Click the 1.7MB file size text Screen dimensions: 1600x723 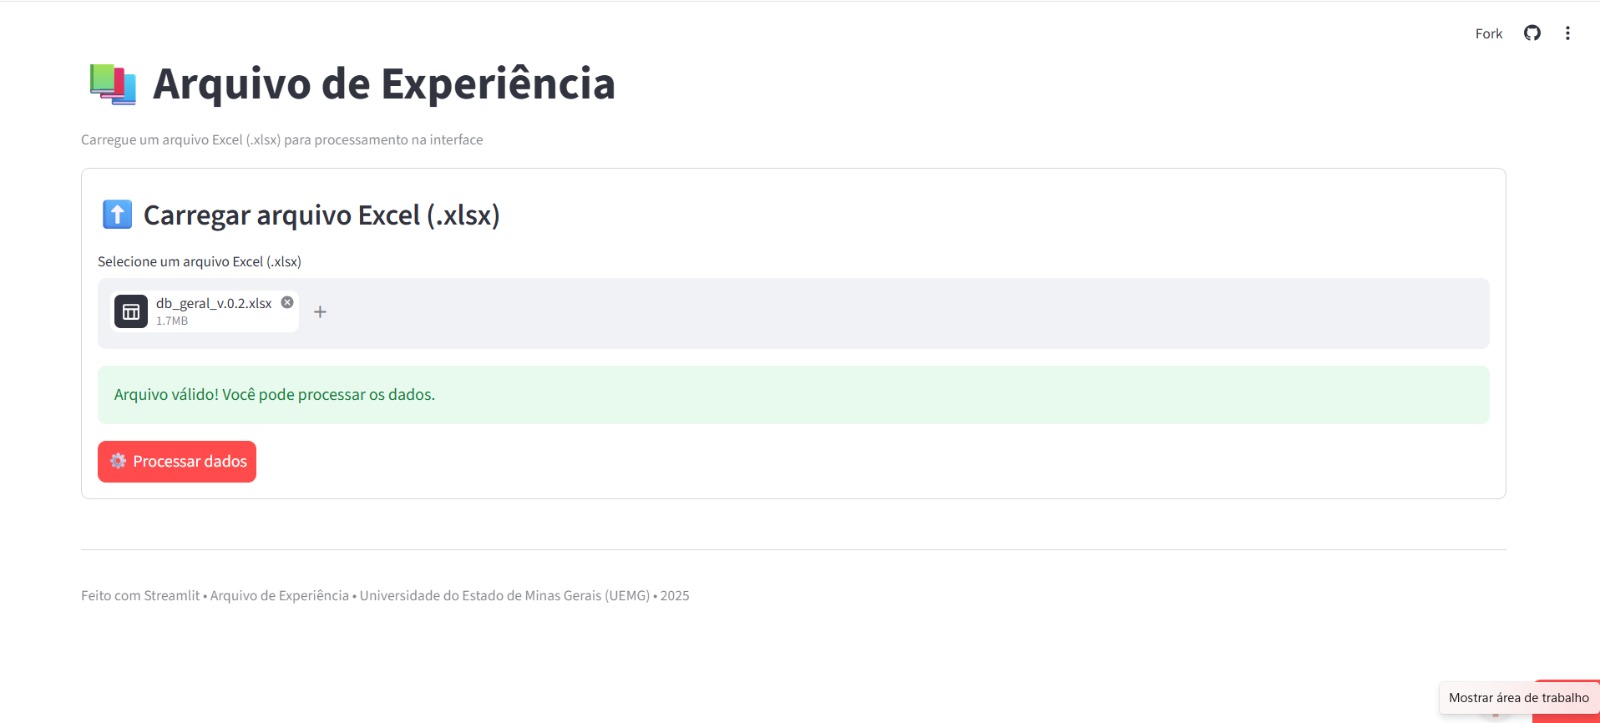[x=172, y=321]
